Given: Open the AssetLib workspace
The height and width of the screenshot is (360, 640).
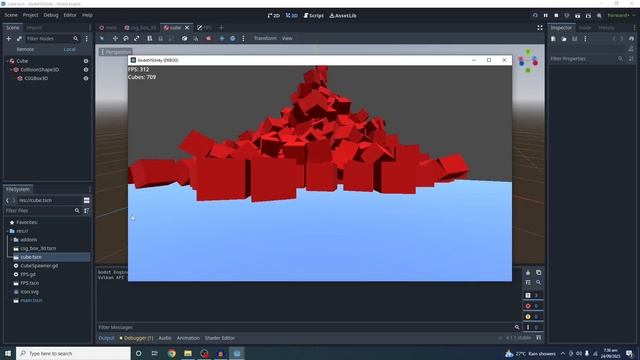Looking at the screenshot, I should tap(343, 16).
